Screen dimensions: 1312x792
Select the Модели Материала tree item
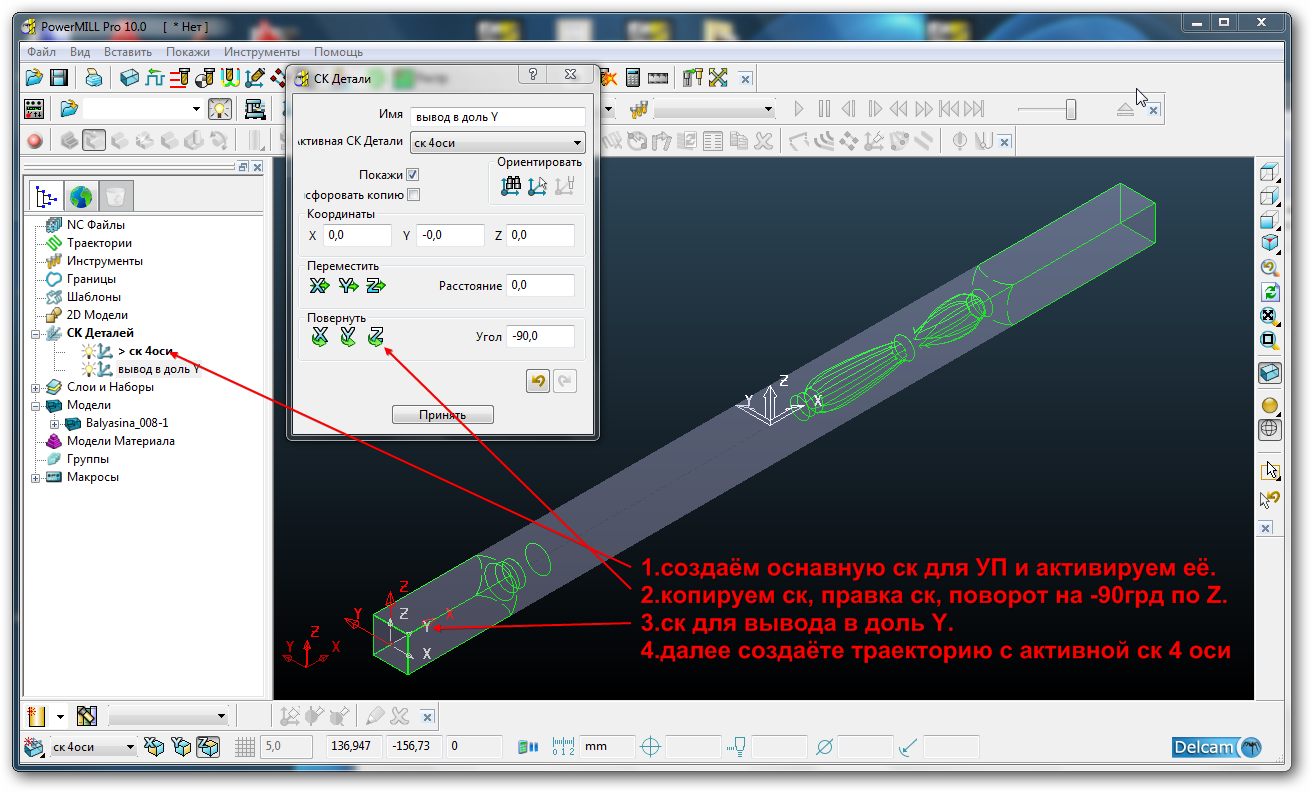pos(121,441)
